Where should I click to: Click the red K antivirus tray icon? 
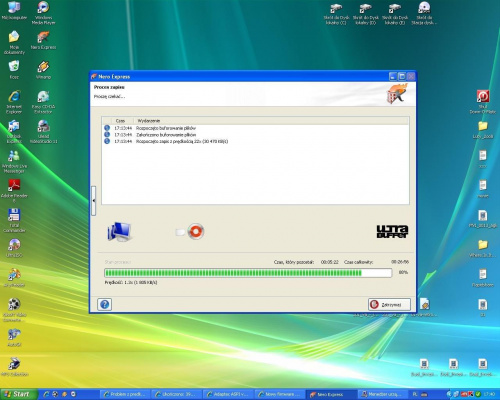pos(471,394)
